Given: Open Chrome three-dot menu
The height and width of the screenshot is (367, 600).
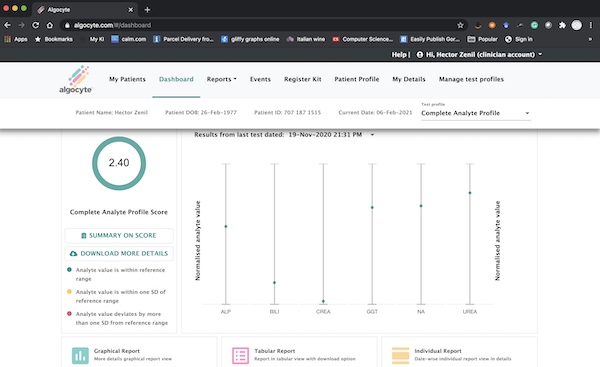Looking at the screenshot, I should [x=591, y=25].
